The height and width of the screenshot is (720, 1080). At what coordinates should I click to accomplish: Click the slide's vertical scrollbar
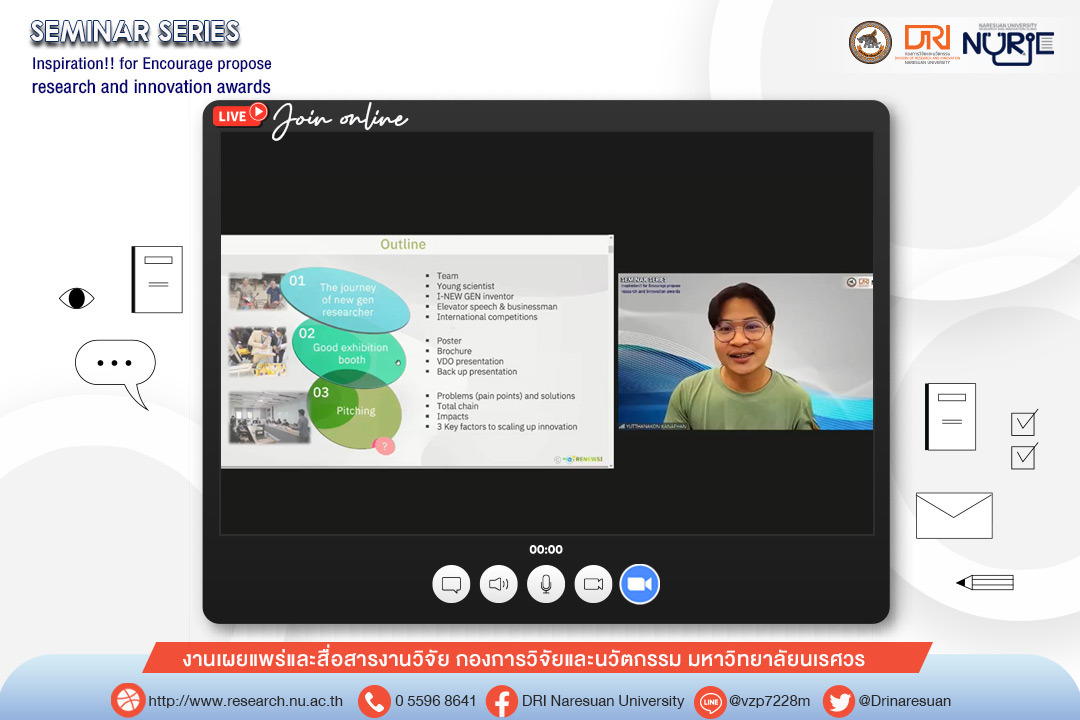point(610,351)
